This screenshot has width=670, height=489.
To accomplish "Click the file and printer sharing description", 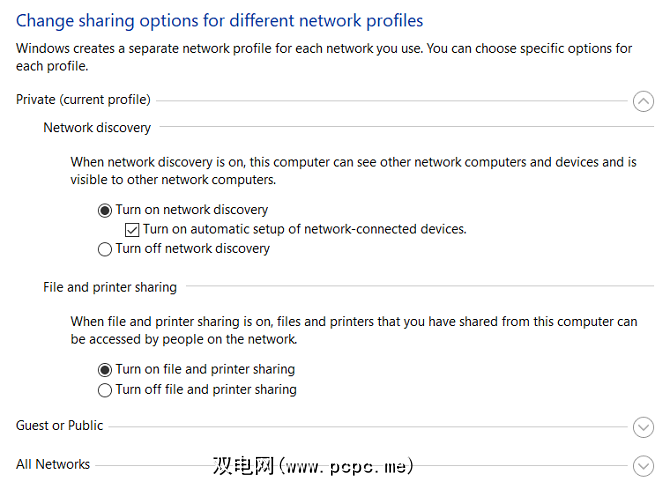I will [x=353, y=330].
